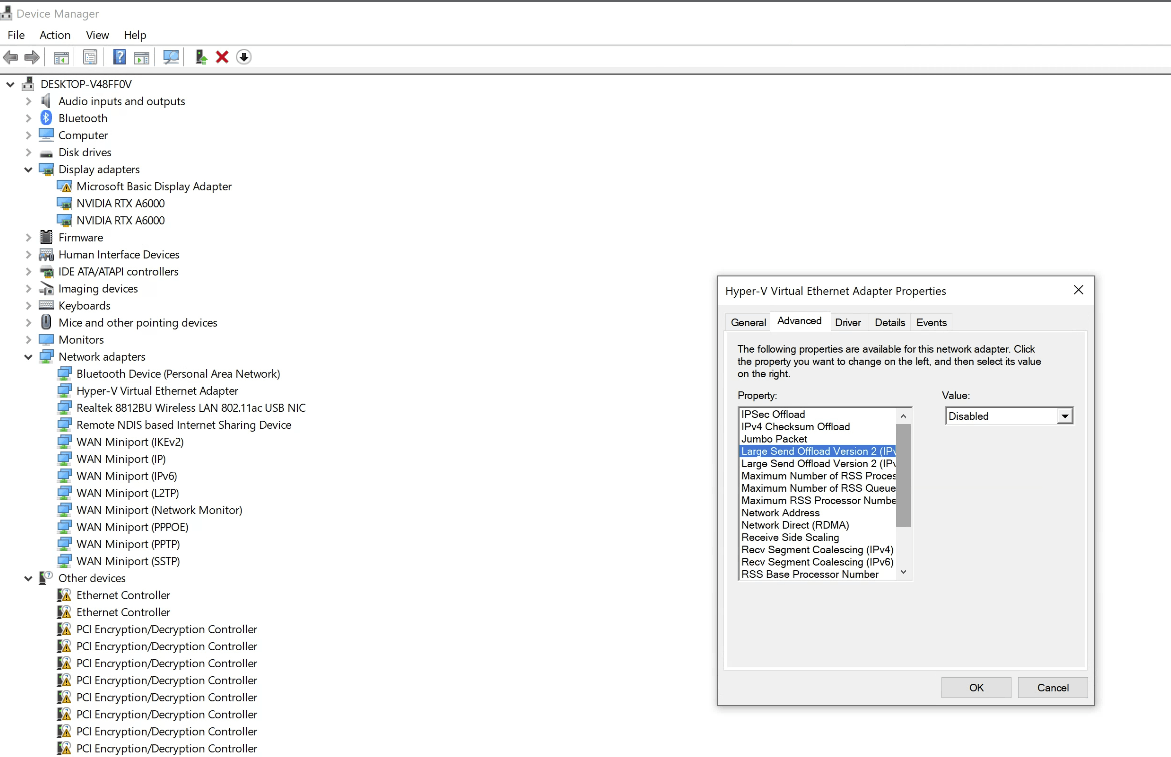This screenshot has width=1171, height=757.
Task: Select the Jumbo Packet property
Action: [x=774, y=438]
